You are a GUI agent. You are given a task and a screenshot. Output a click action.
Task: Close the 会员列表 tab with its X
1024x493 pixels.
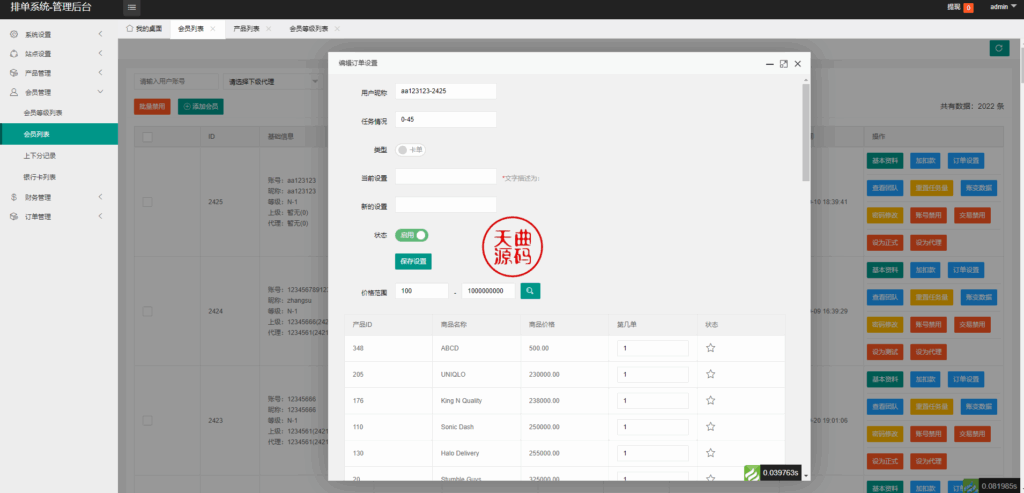tap(213, 29)
